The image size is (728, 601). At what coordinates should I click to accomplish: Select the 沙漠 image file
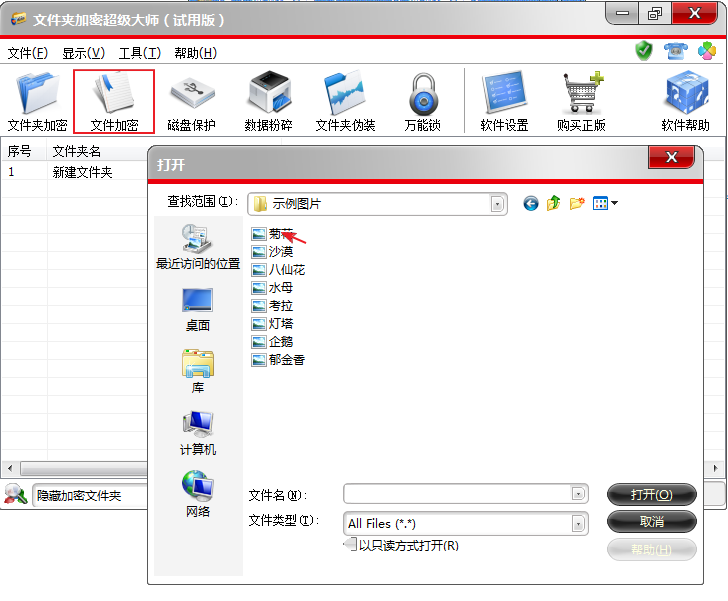(272, 252)
